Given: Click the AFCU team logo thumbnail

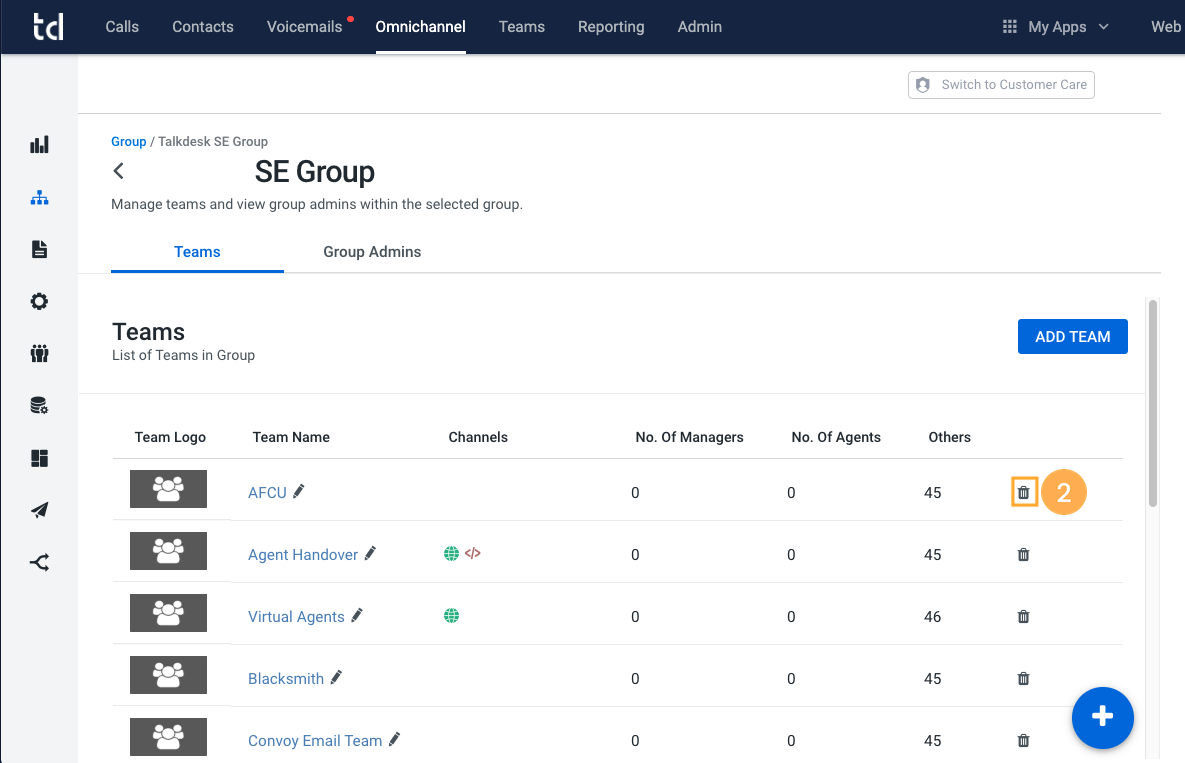Looking at the screenshot, I should 169,489.
